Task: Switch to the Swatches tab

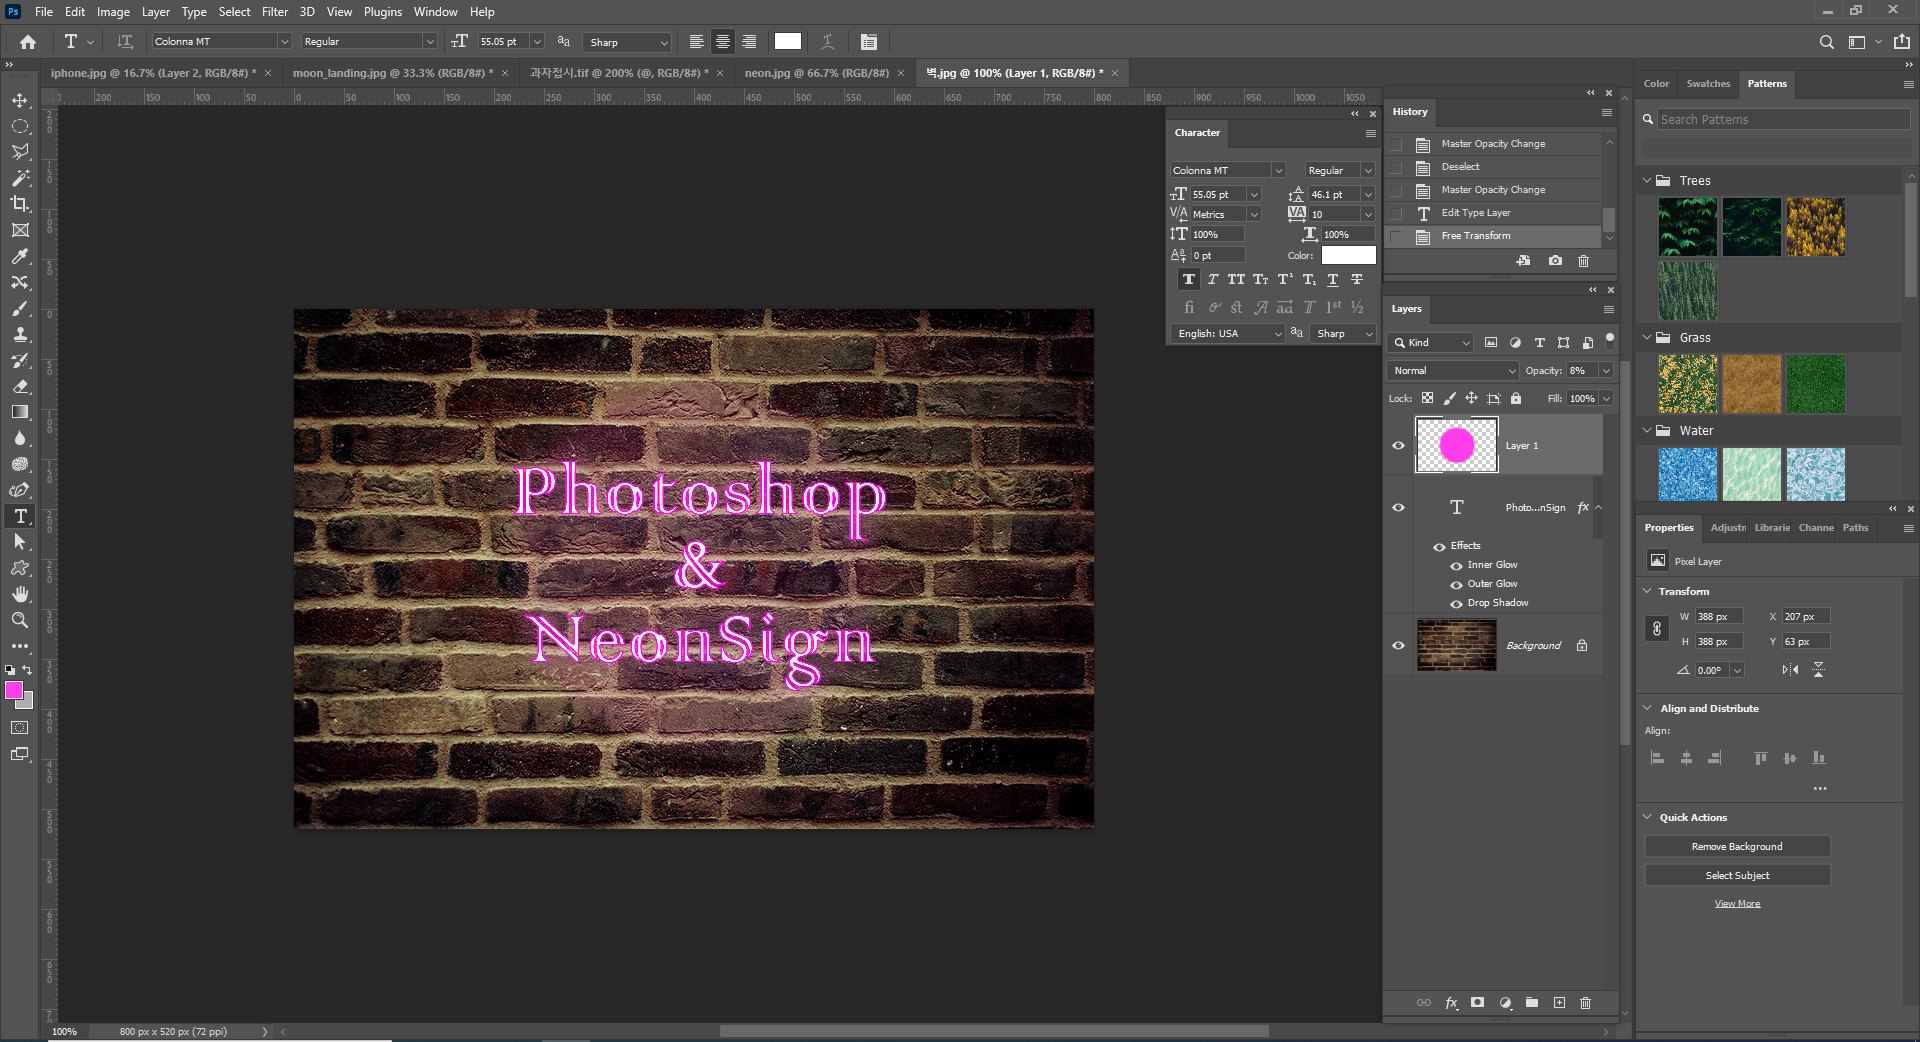Action: [x=1708, y=84]
